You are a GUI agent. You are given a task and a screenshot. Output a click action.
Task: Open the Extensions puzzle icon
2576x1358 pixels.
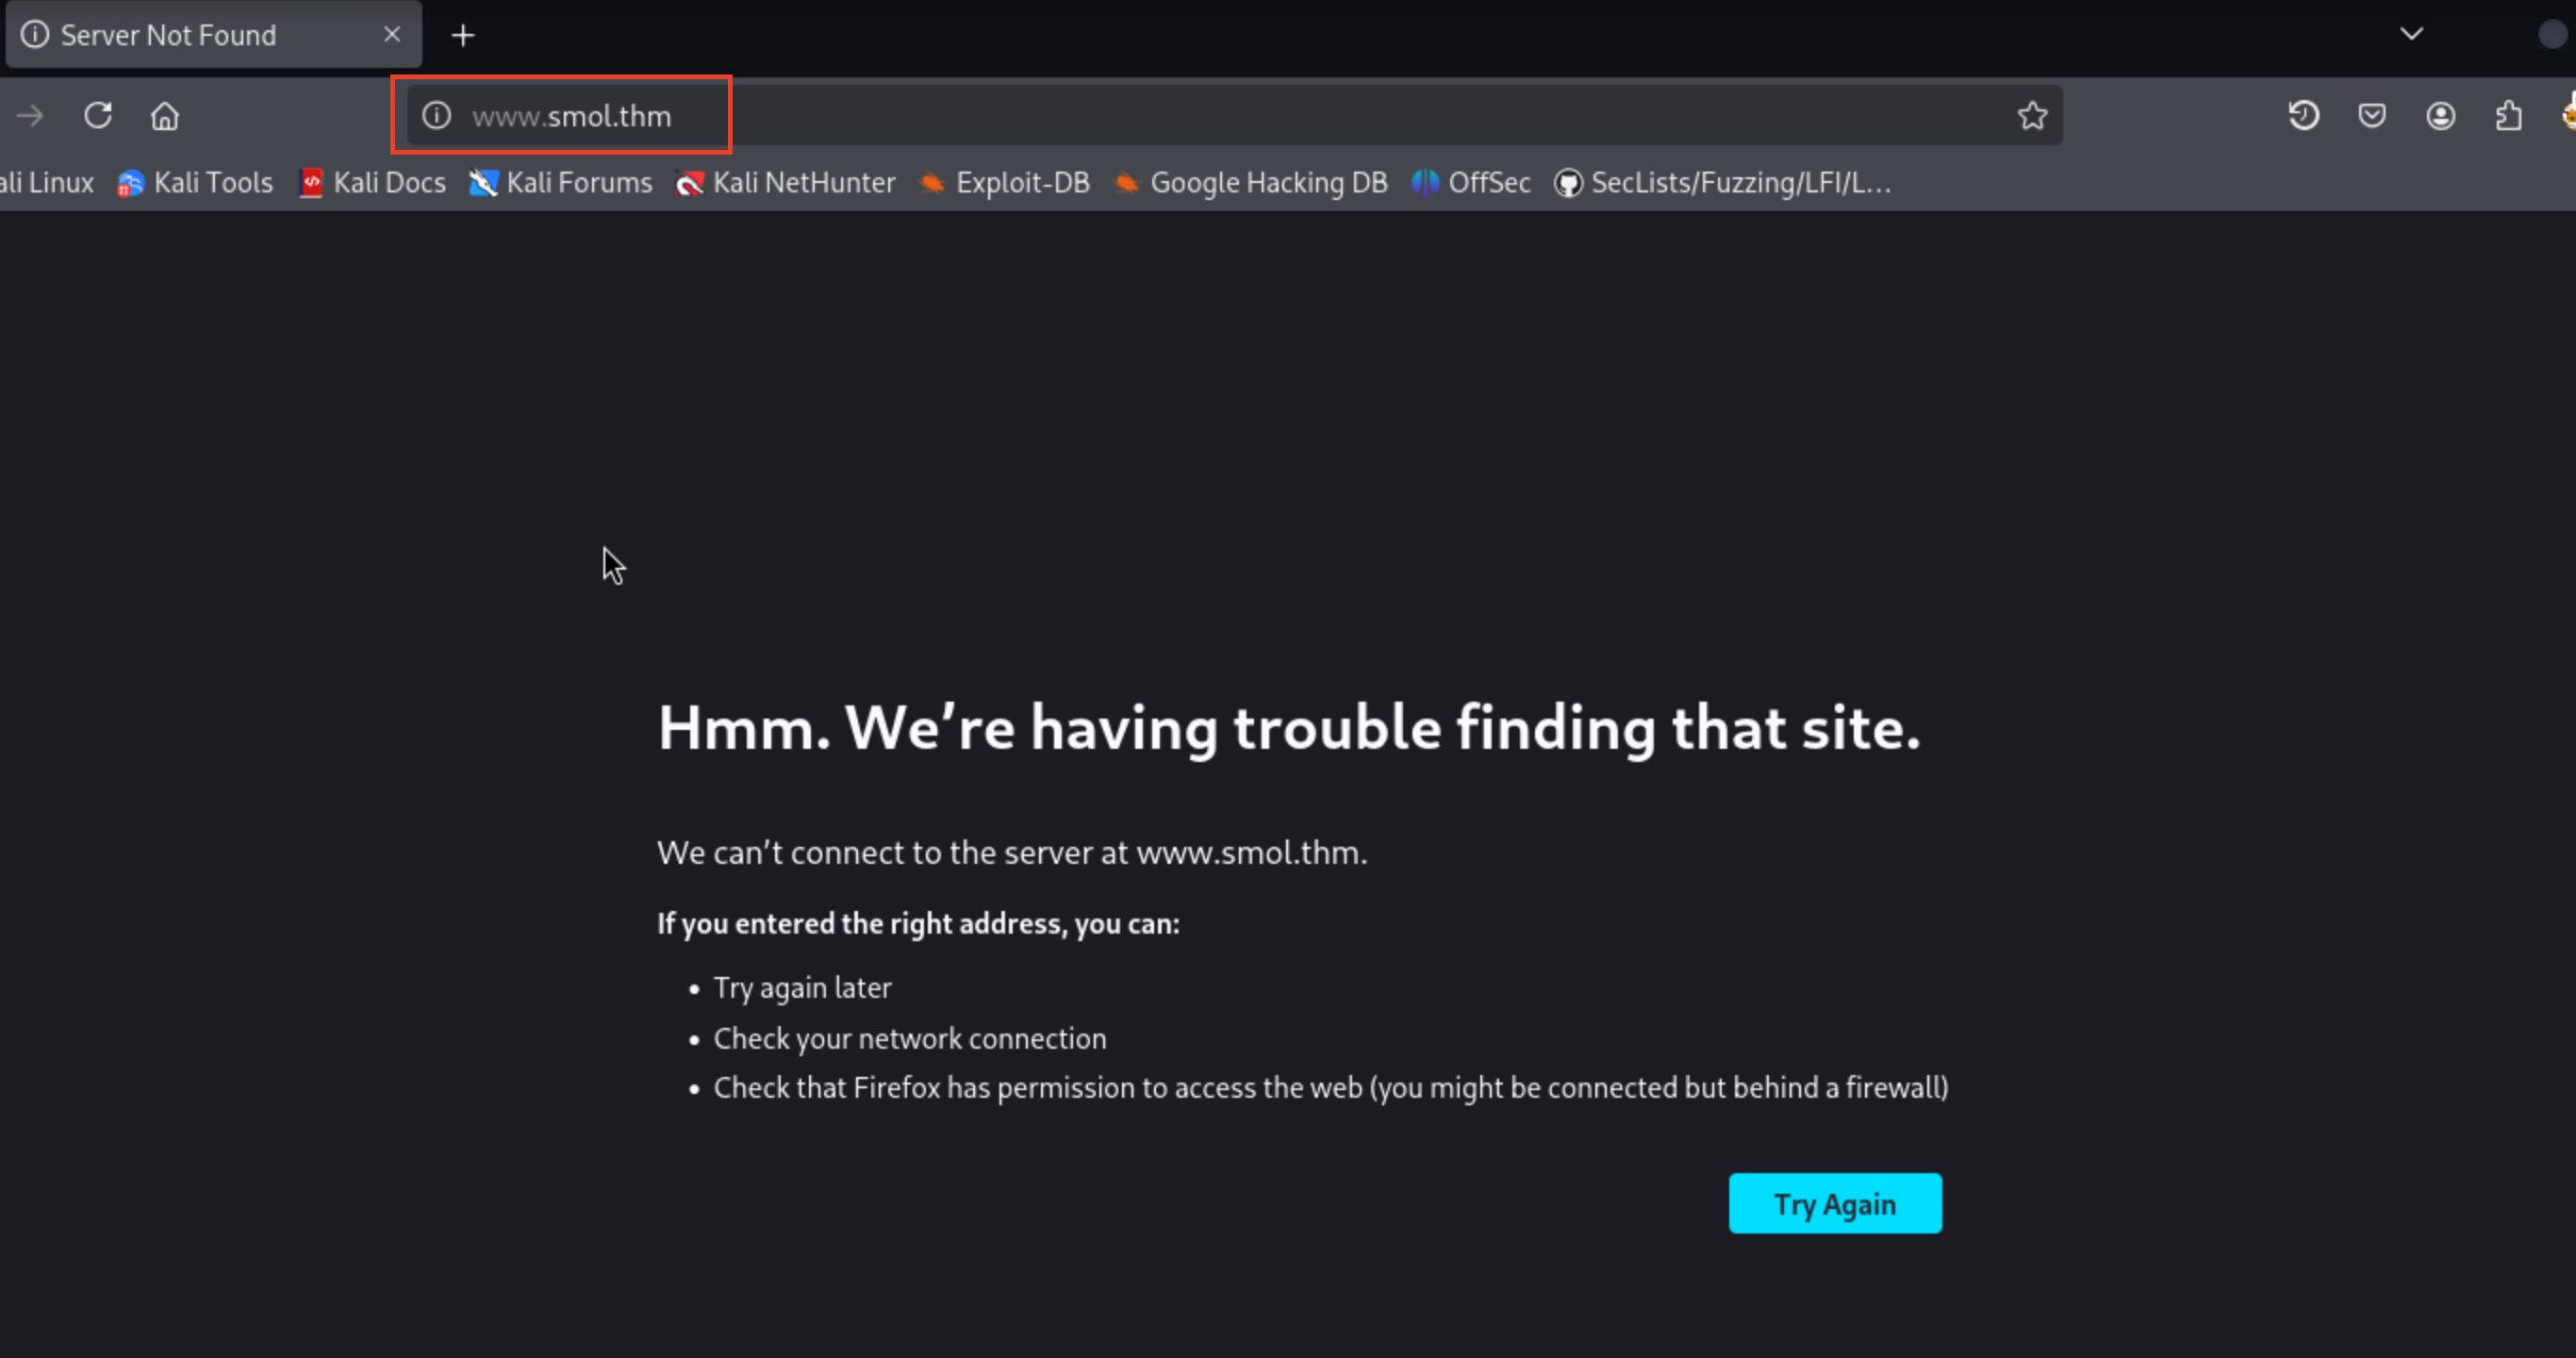[x=2508, y=116]
